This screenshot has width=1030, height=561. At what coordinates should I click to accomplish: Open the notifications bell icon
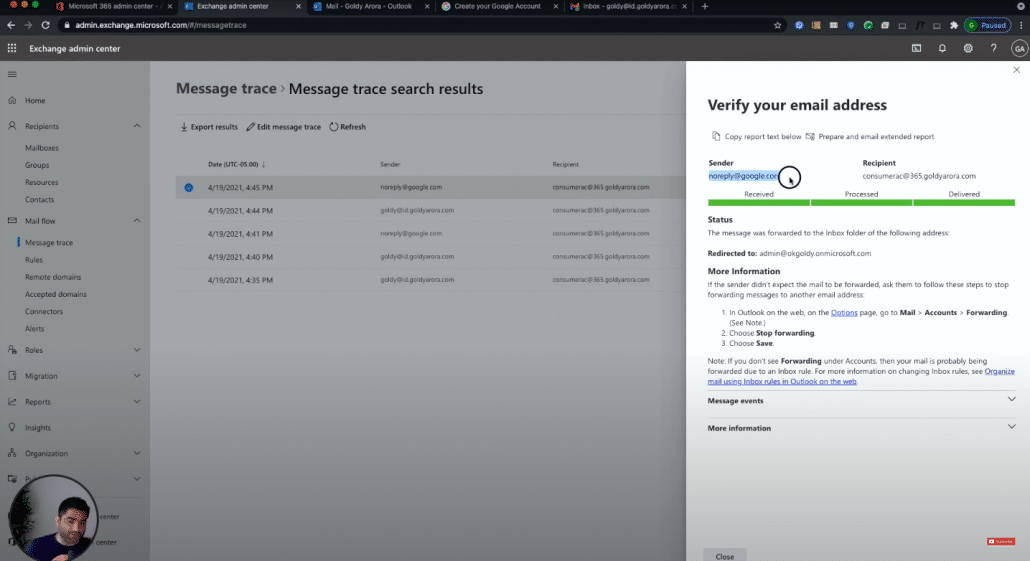tap(942, 48)
